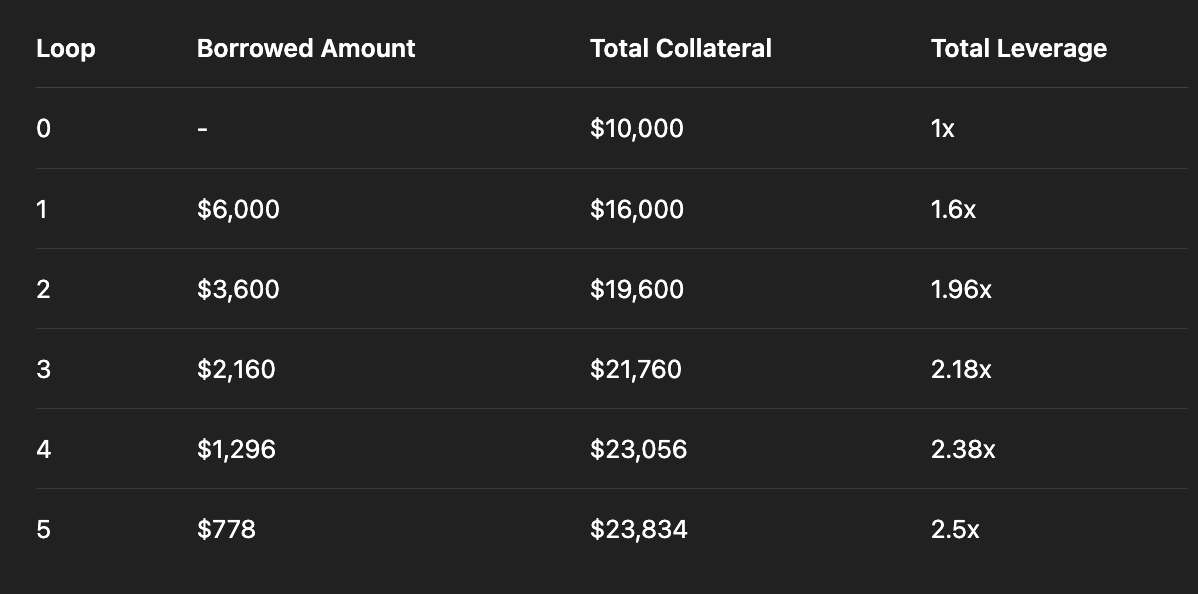Viewport: 1198px width, 594px height.
Task: Click the Borrowed Amount column header
Action: click(x=305, y=48)
